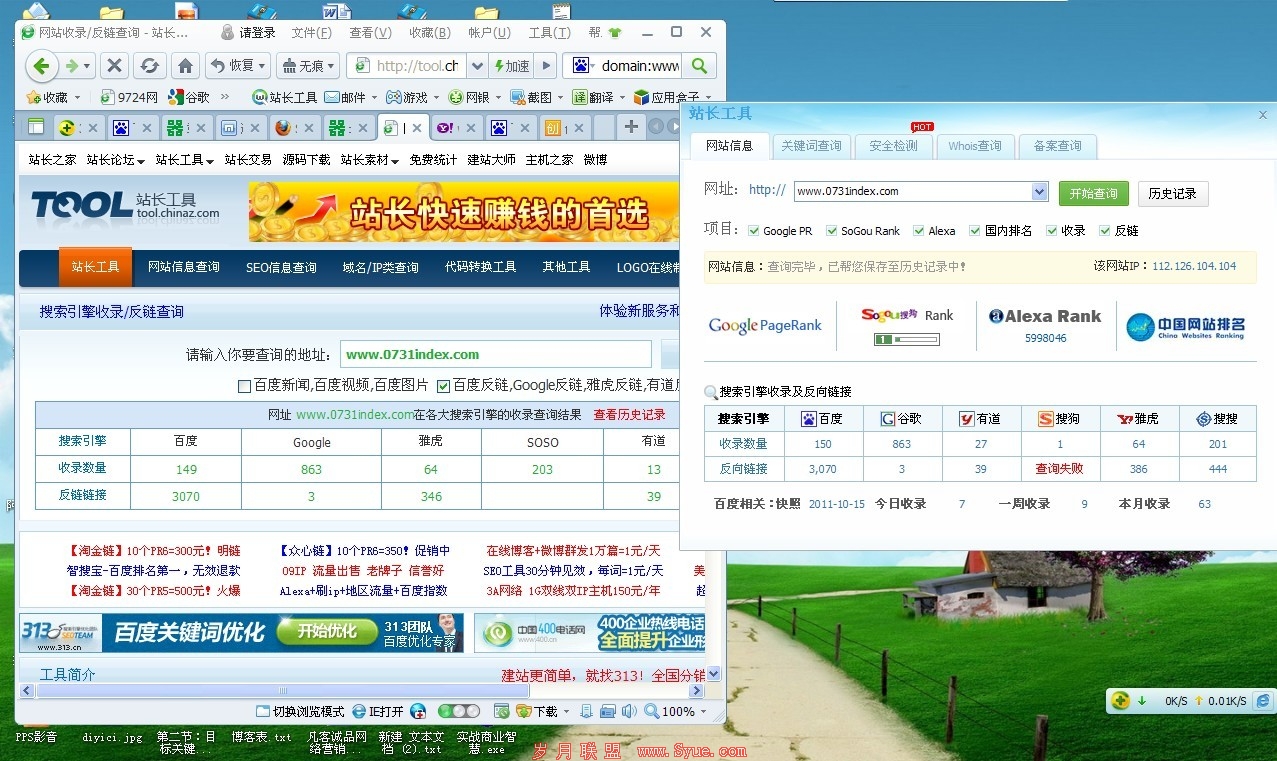The height and width of the screenshot is (761, 1277).
Task: Click the mute speaker icon in status bar
Action: 628,711
